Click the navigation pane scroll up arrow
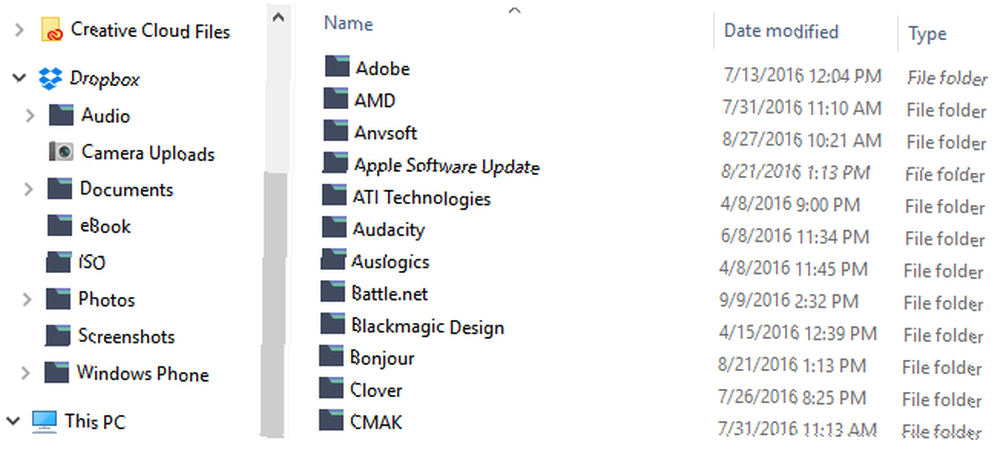This screenshot has height=452, width=1000. tap(277, 17)
